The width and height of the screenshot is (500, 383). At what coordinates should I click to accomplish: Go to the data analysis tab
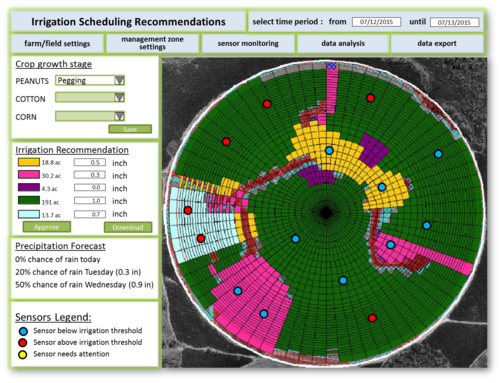[x=343, y=44]
